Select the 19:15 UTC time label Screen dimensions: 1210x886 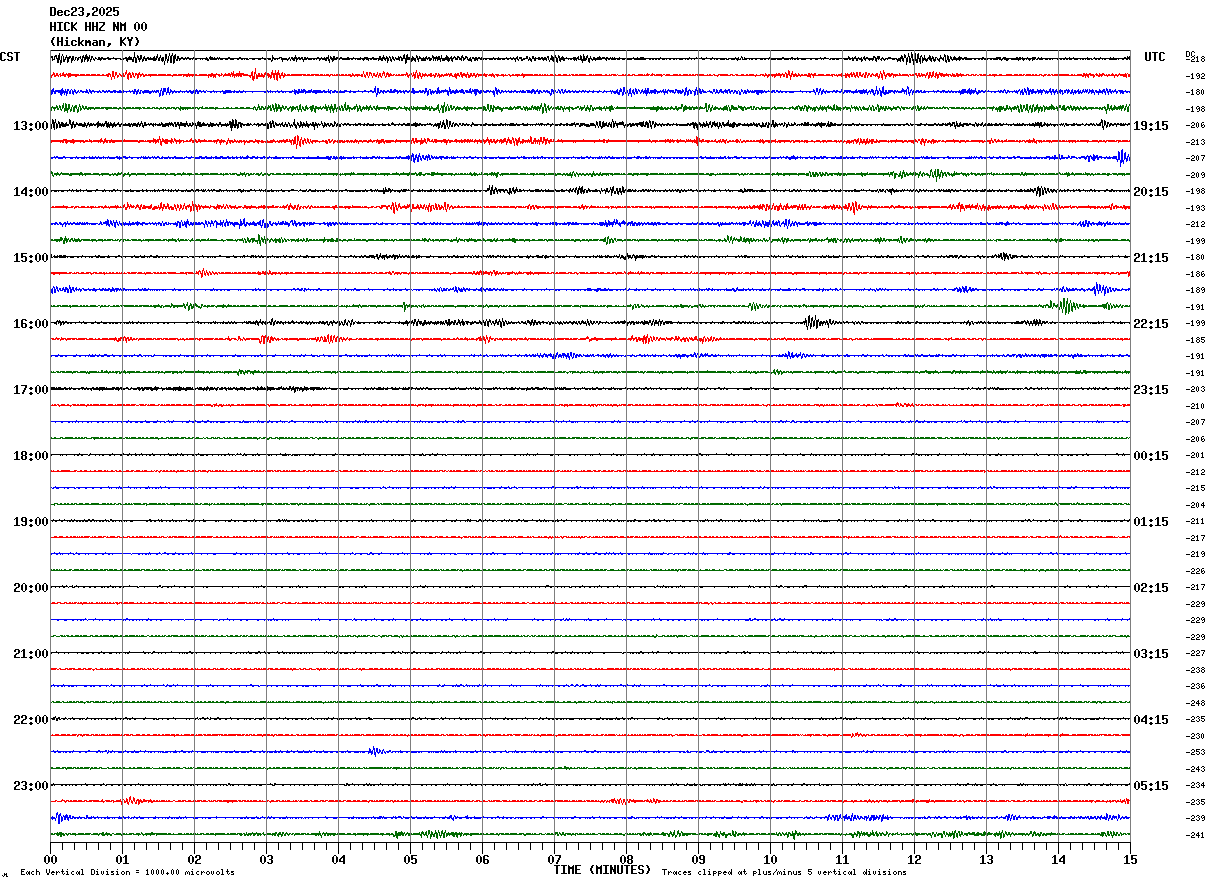click(x=1150, y=126)
